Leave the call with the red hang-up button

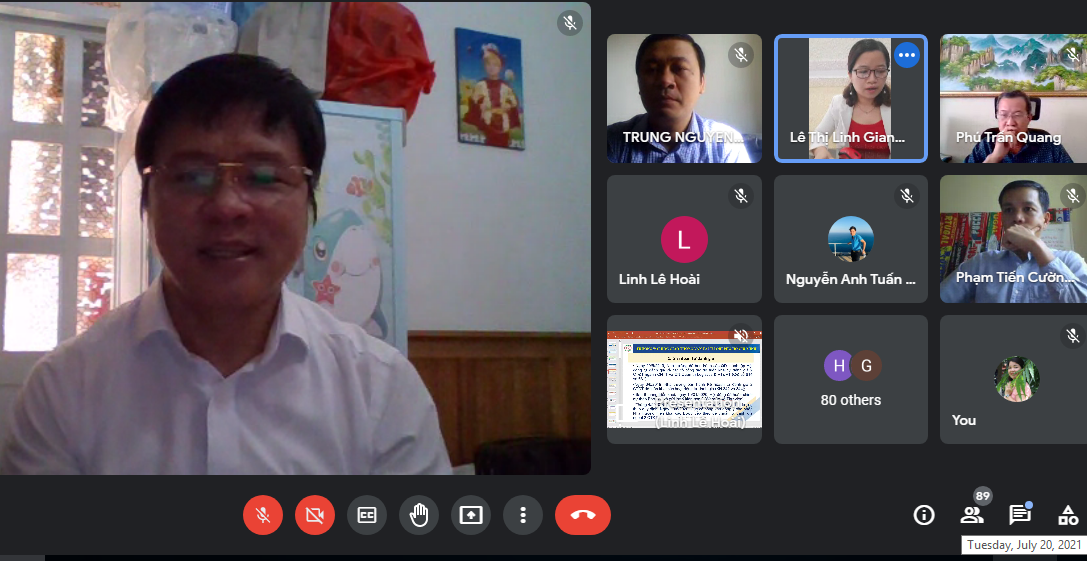pos(583,515)
